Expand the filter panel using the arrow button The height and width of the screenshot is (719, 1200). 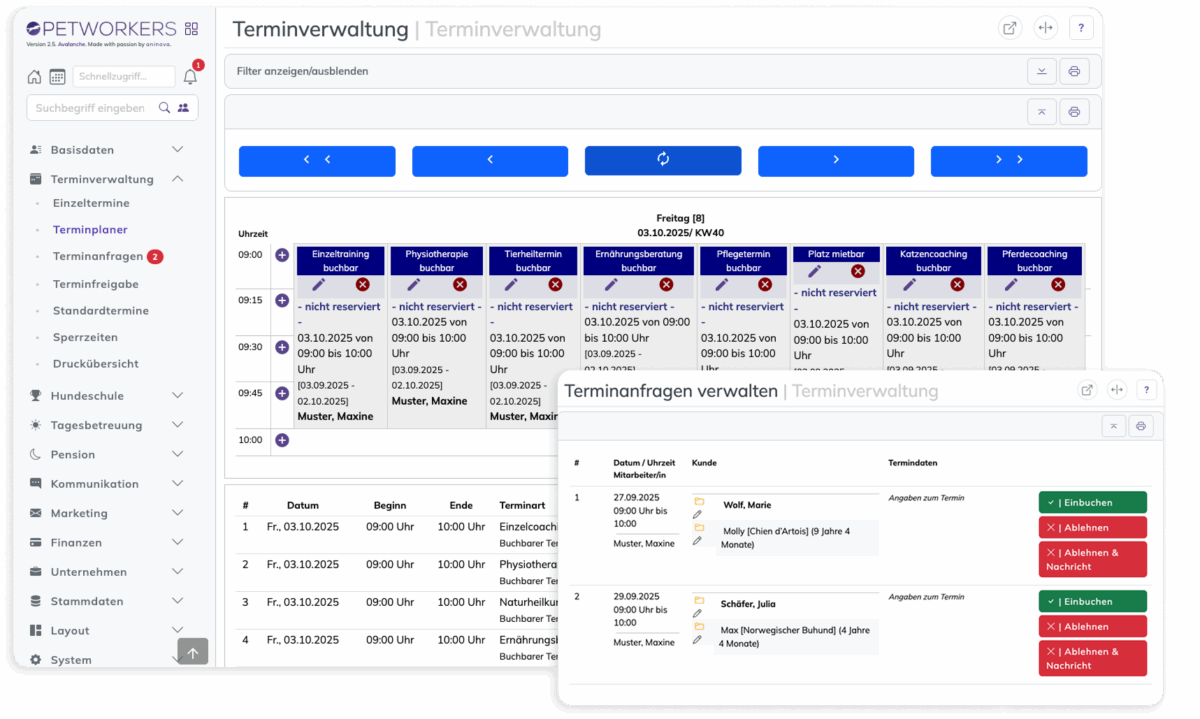(x=1042, y=71)
